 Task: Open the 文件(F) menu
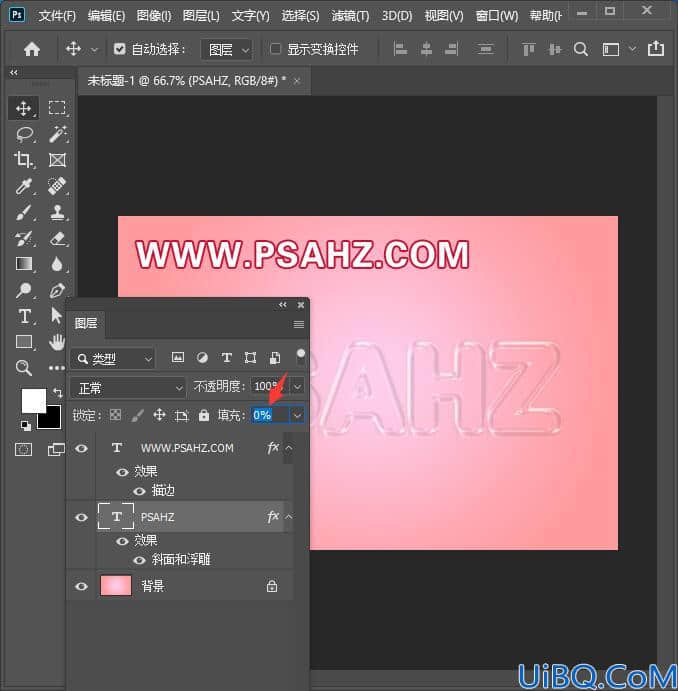pos(57,16)
